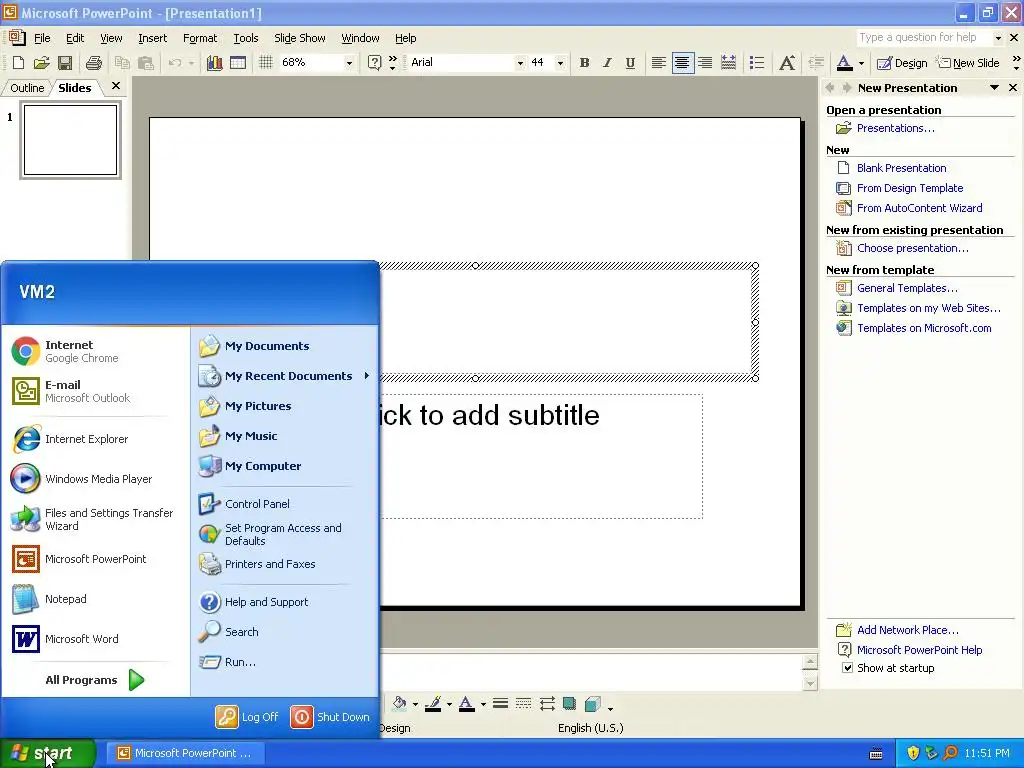Open My Computer from the Start menu

coord(284,466)
